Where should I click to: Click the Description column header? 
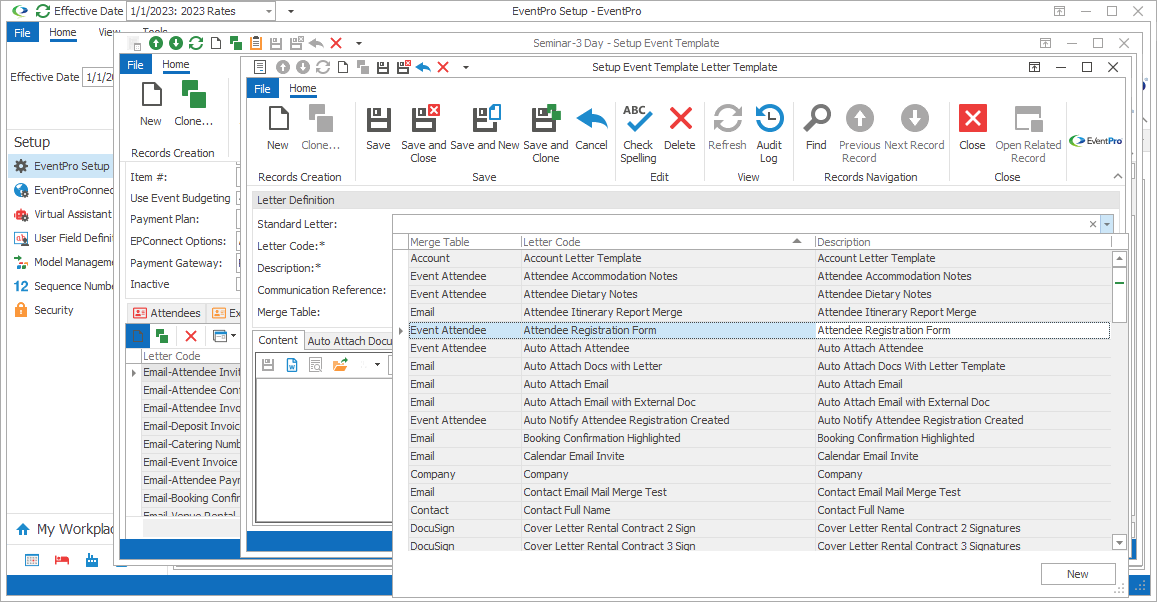point(963,242)
